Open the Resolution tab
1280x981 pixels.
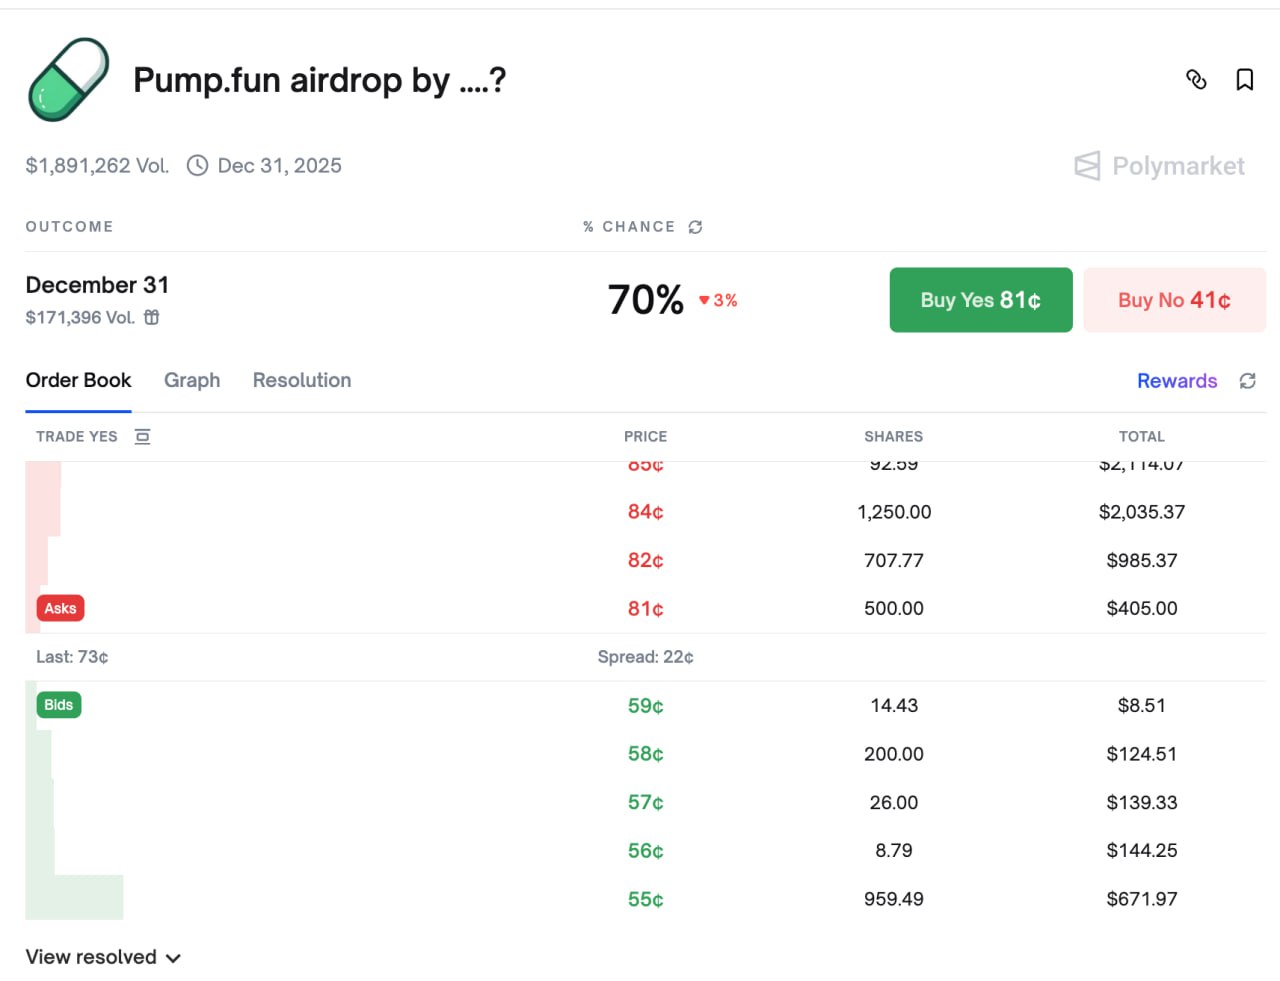pos(302,381)
